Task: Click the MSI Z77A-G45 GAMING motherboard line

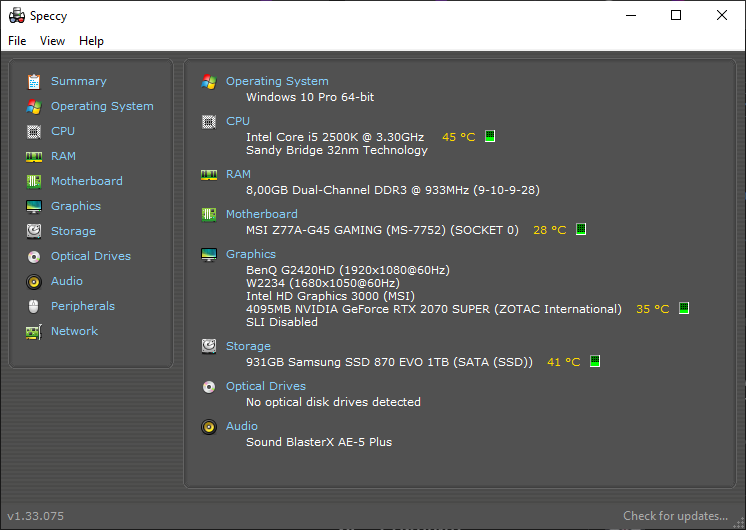Action: (382, 230)
